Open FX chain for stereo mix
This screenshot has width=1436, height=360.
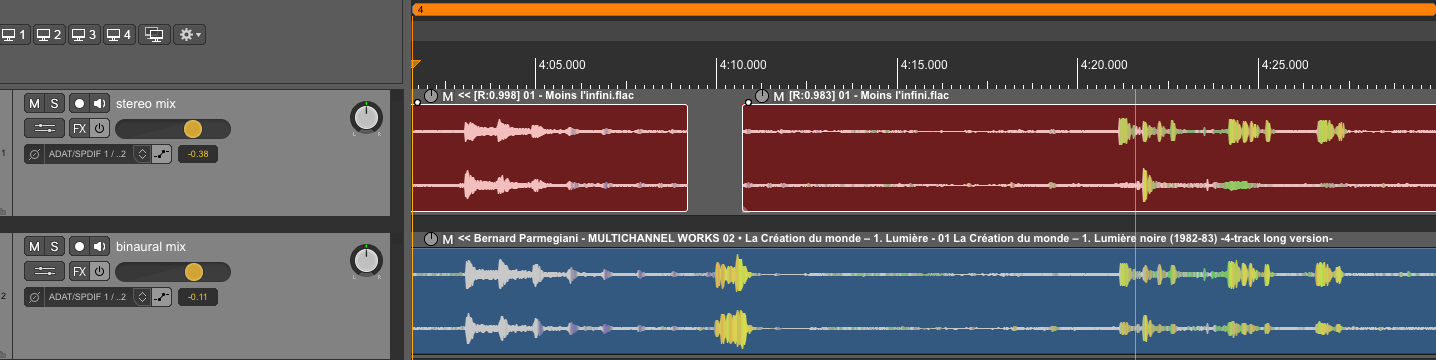79,129
